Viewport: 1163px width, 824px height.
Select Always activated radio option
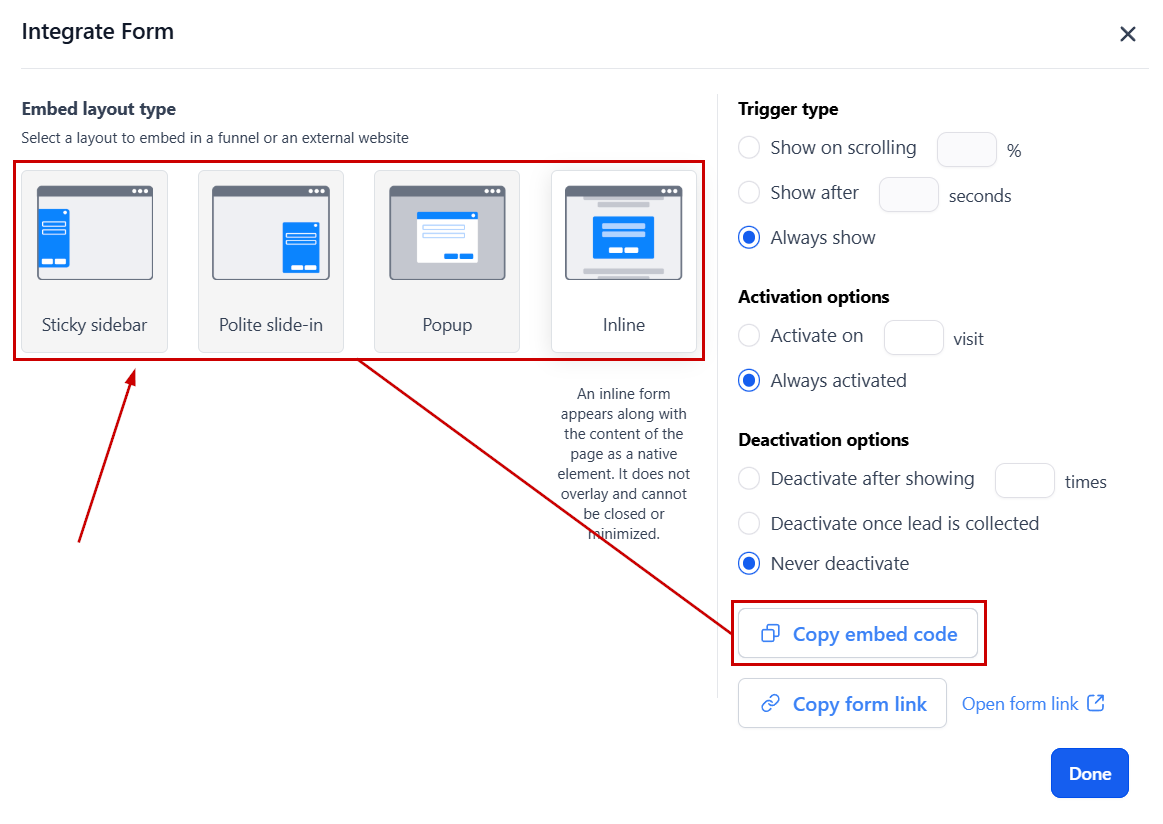[749, 381]
